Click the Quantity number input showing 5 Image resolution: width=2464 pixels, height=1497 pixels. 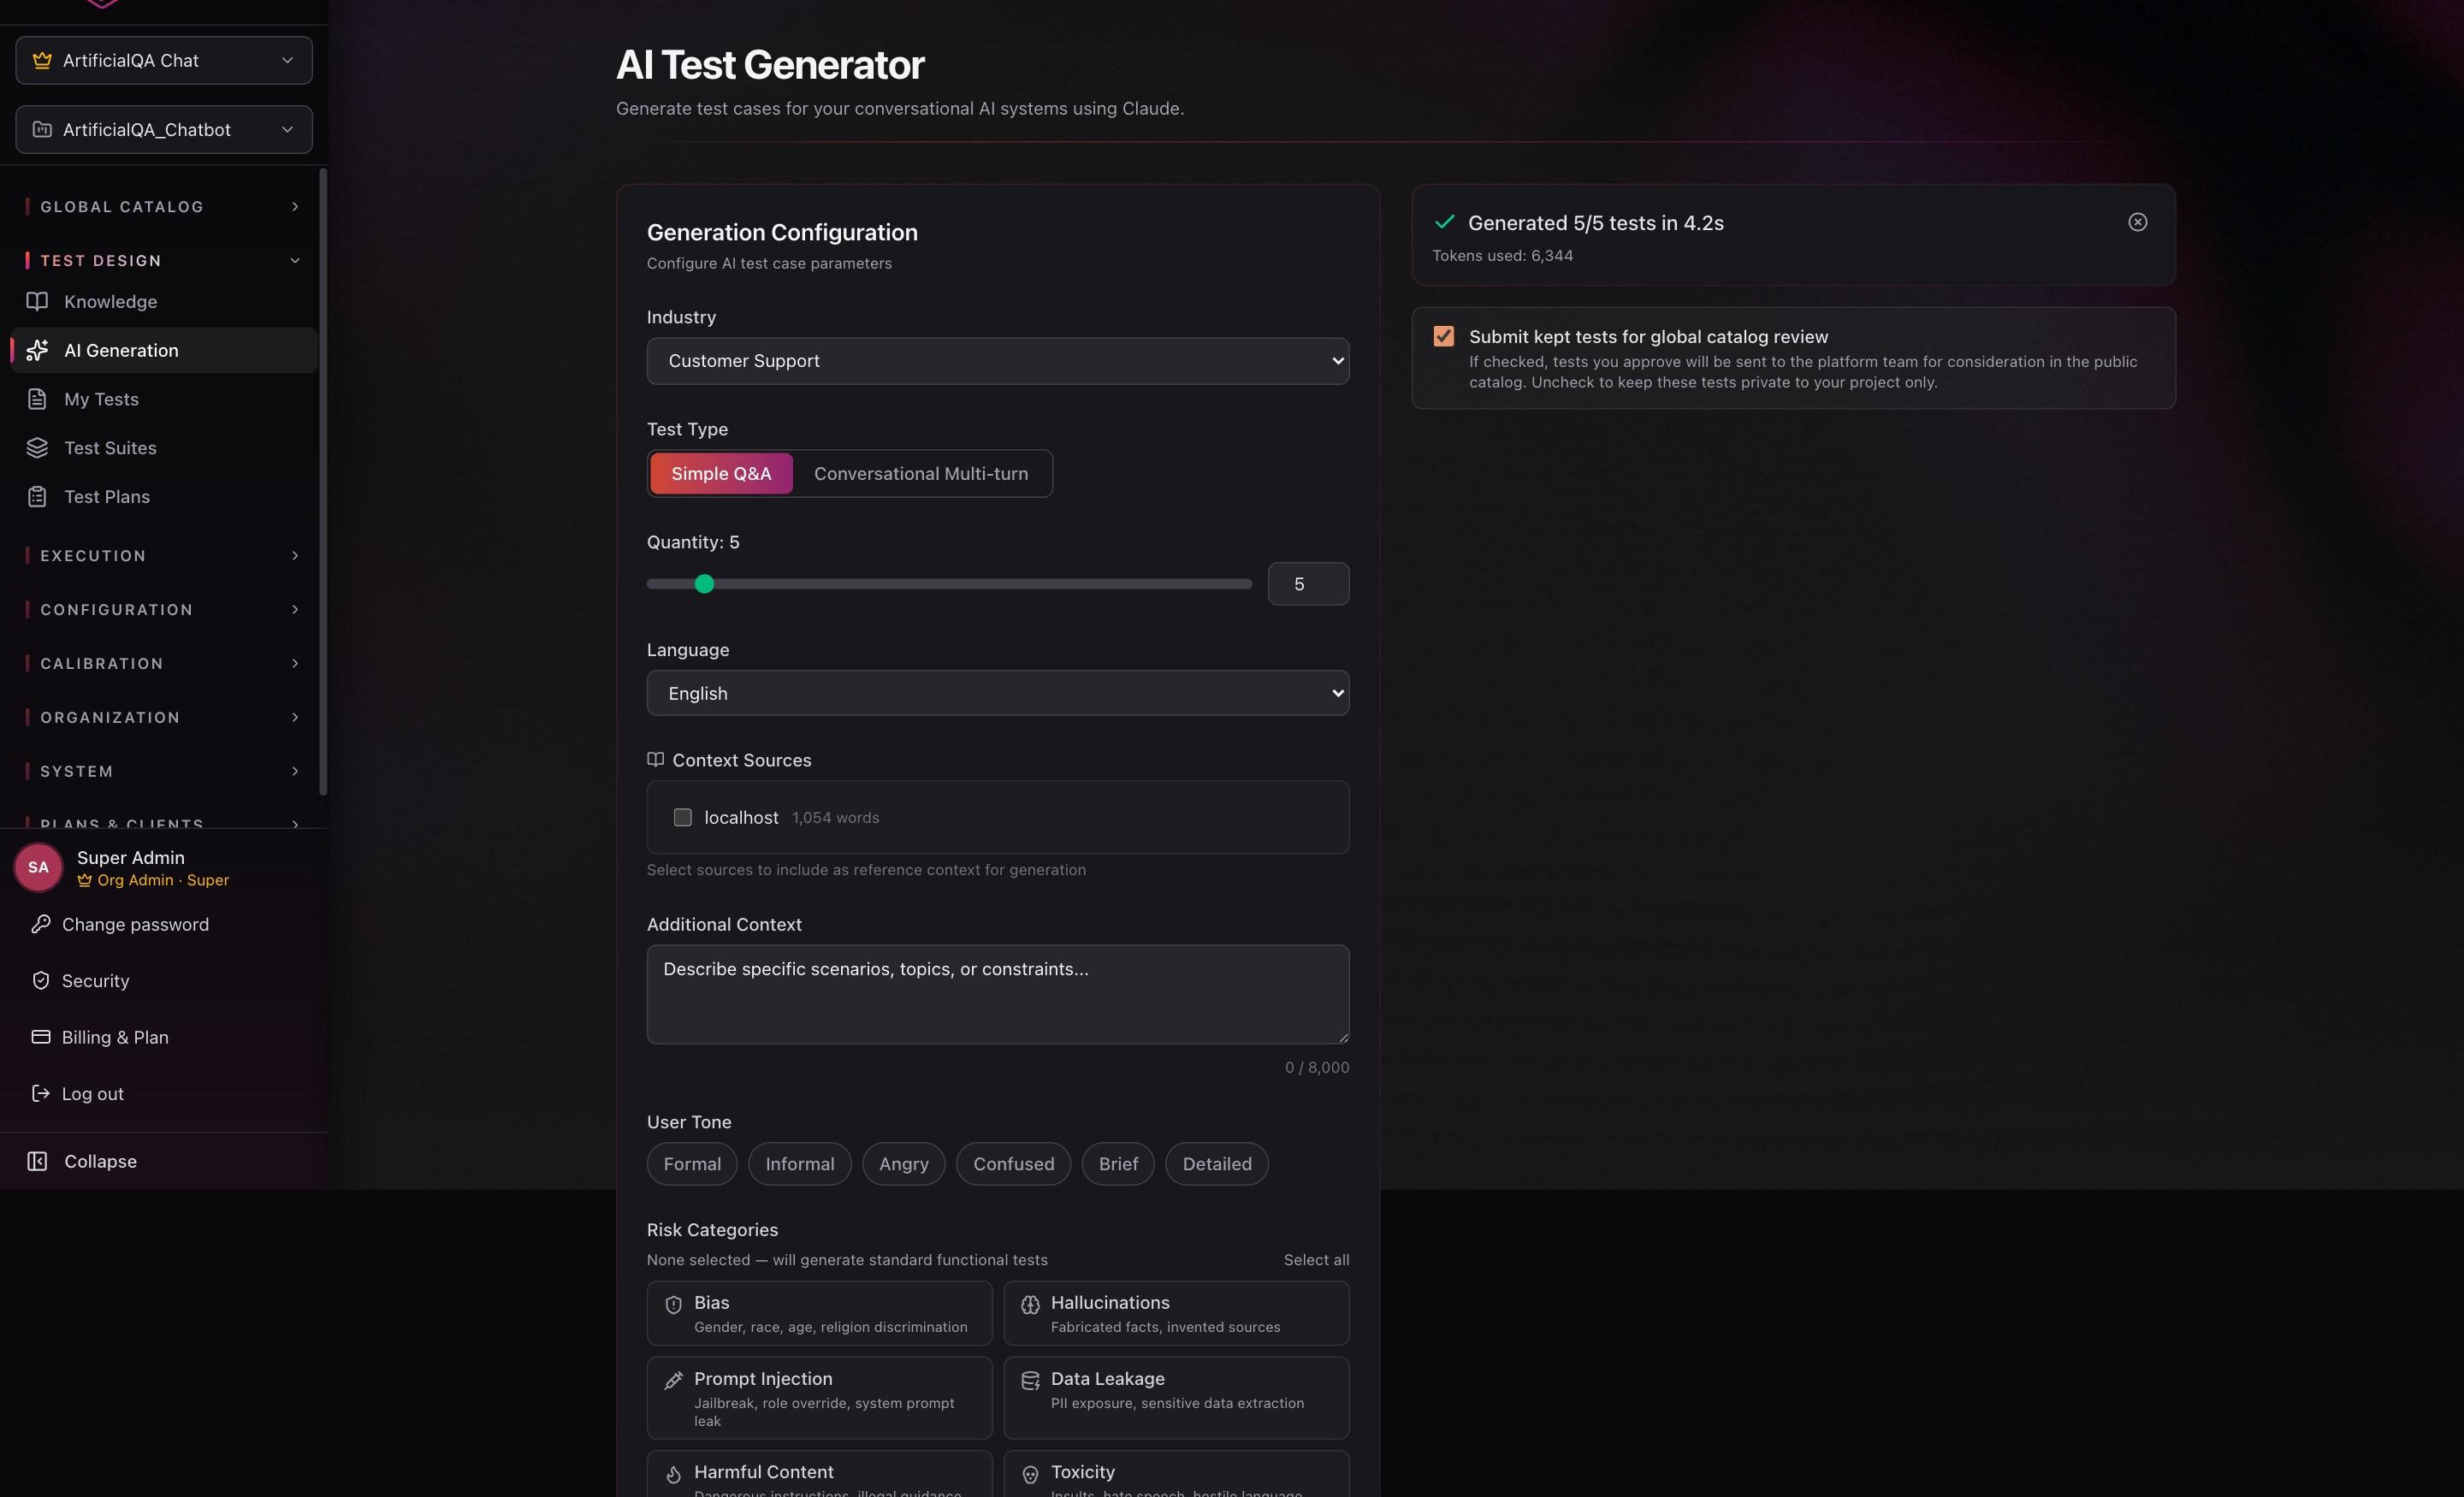1308,584
